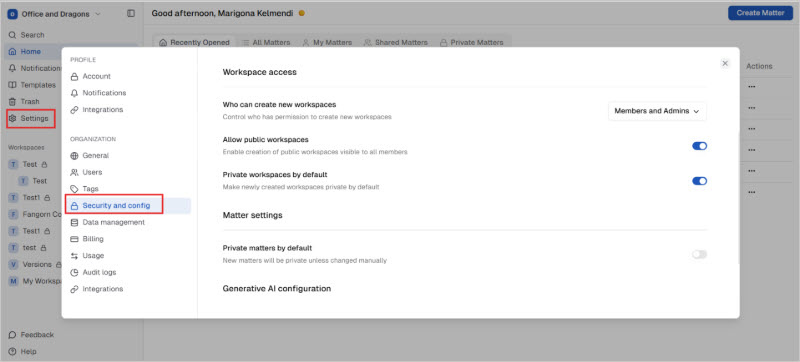800x362 pixels.
Task: Click the Matter settings heading
Action: [253, 215]
